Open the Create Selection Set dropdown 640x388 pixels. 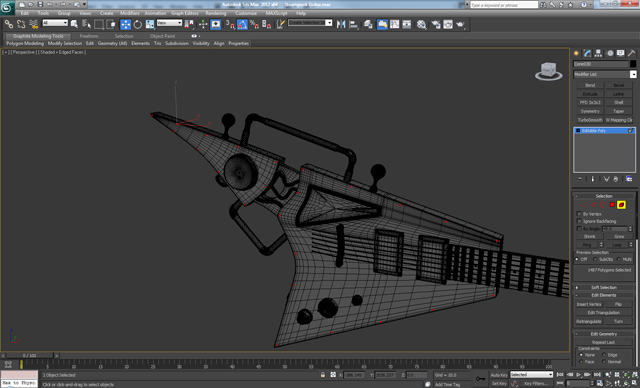click(x=310, y=23)
